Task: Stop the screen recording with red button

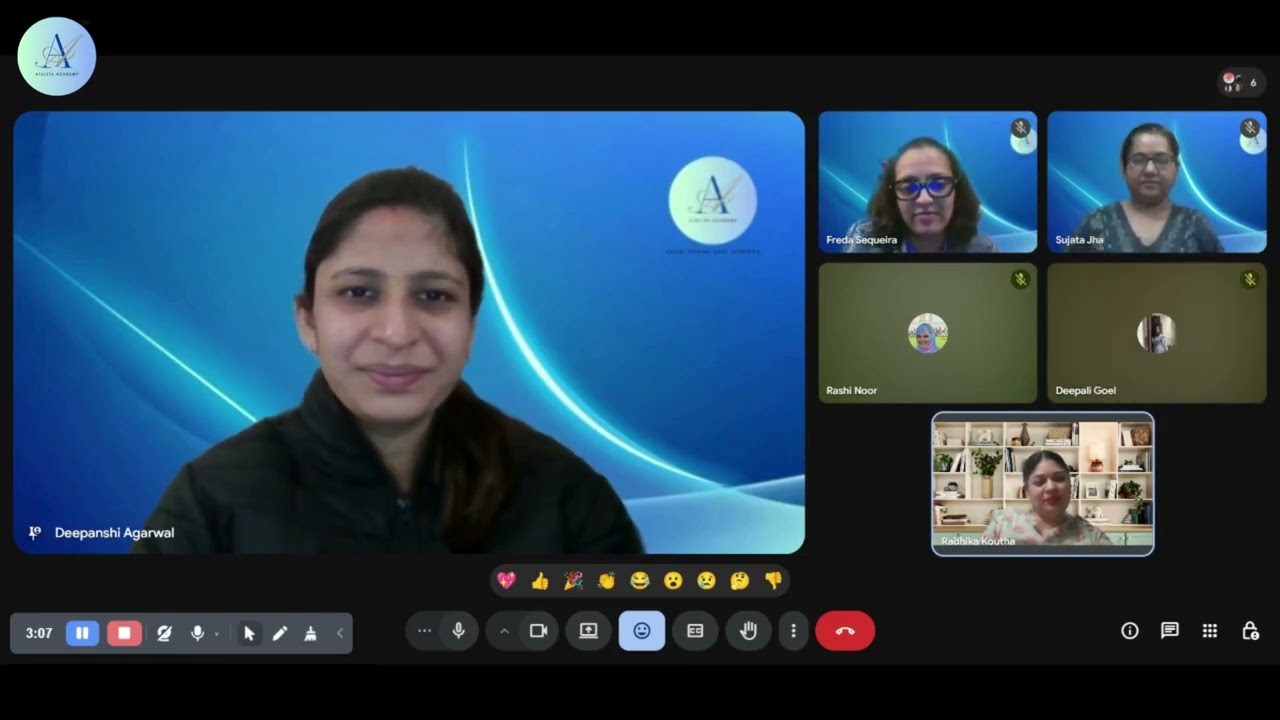Action: click(124, 633)
